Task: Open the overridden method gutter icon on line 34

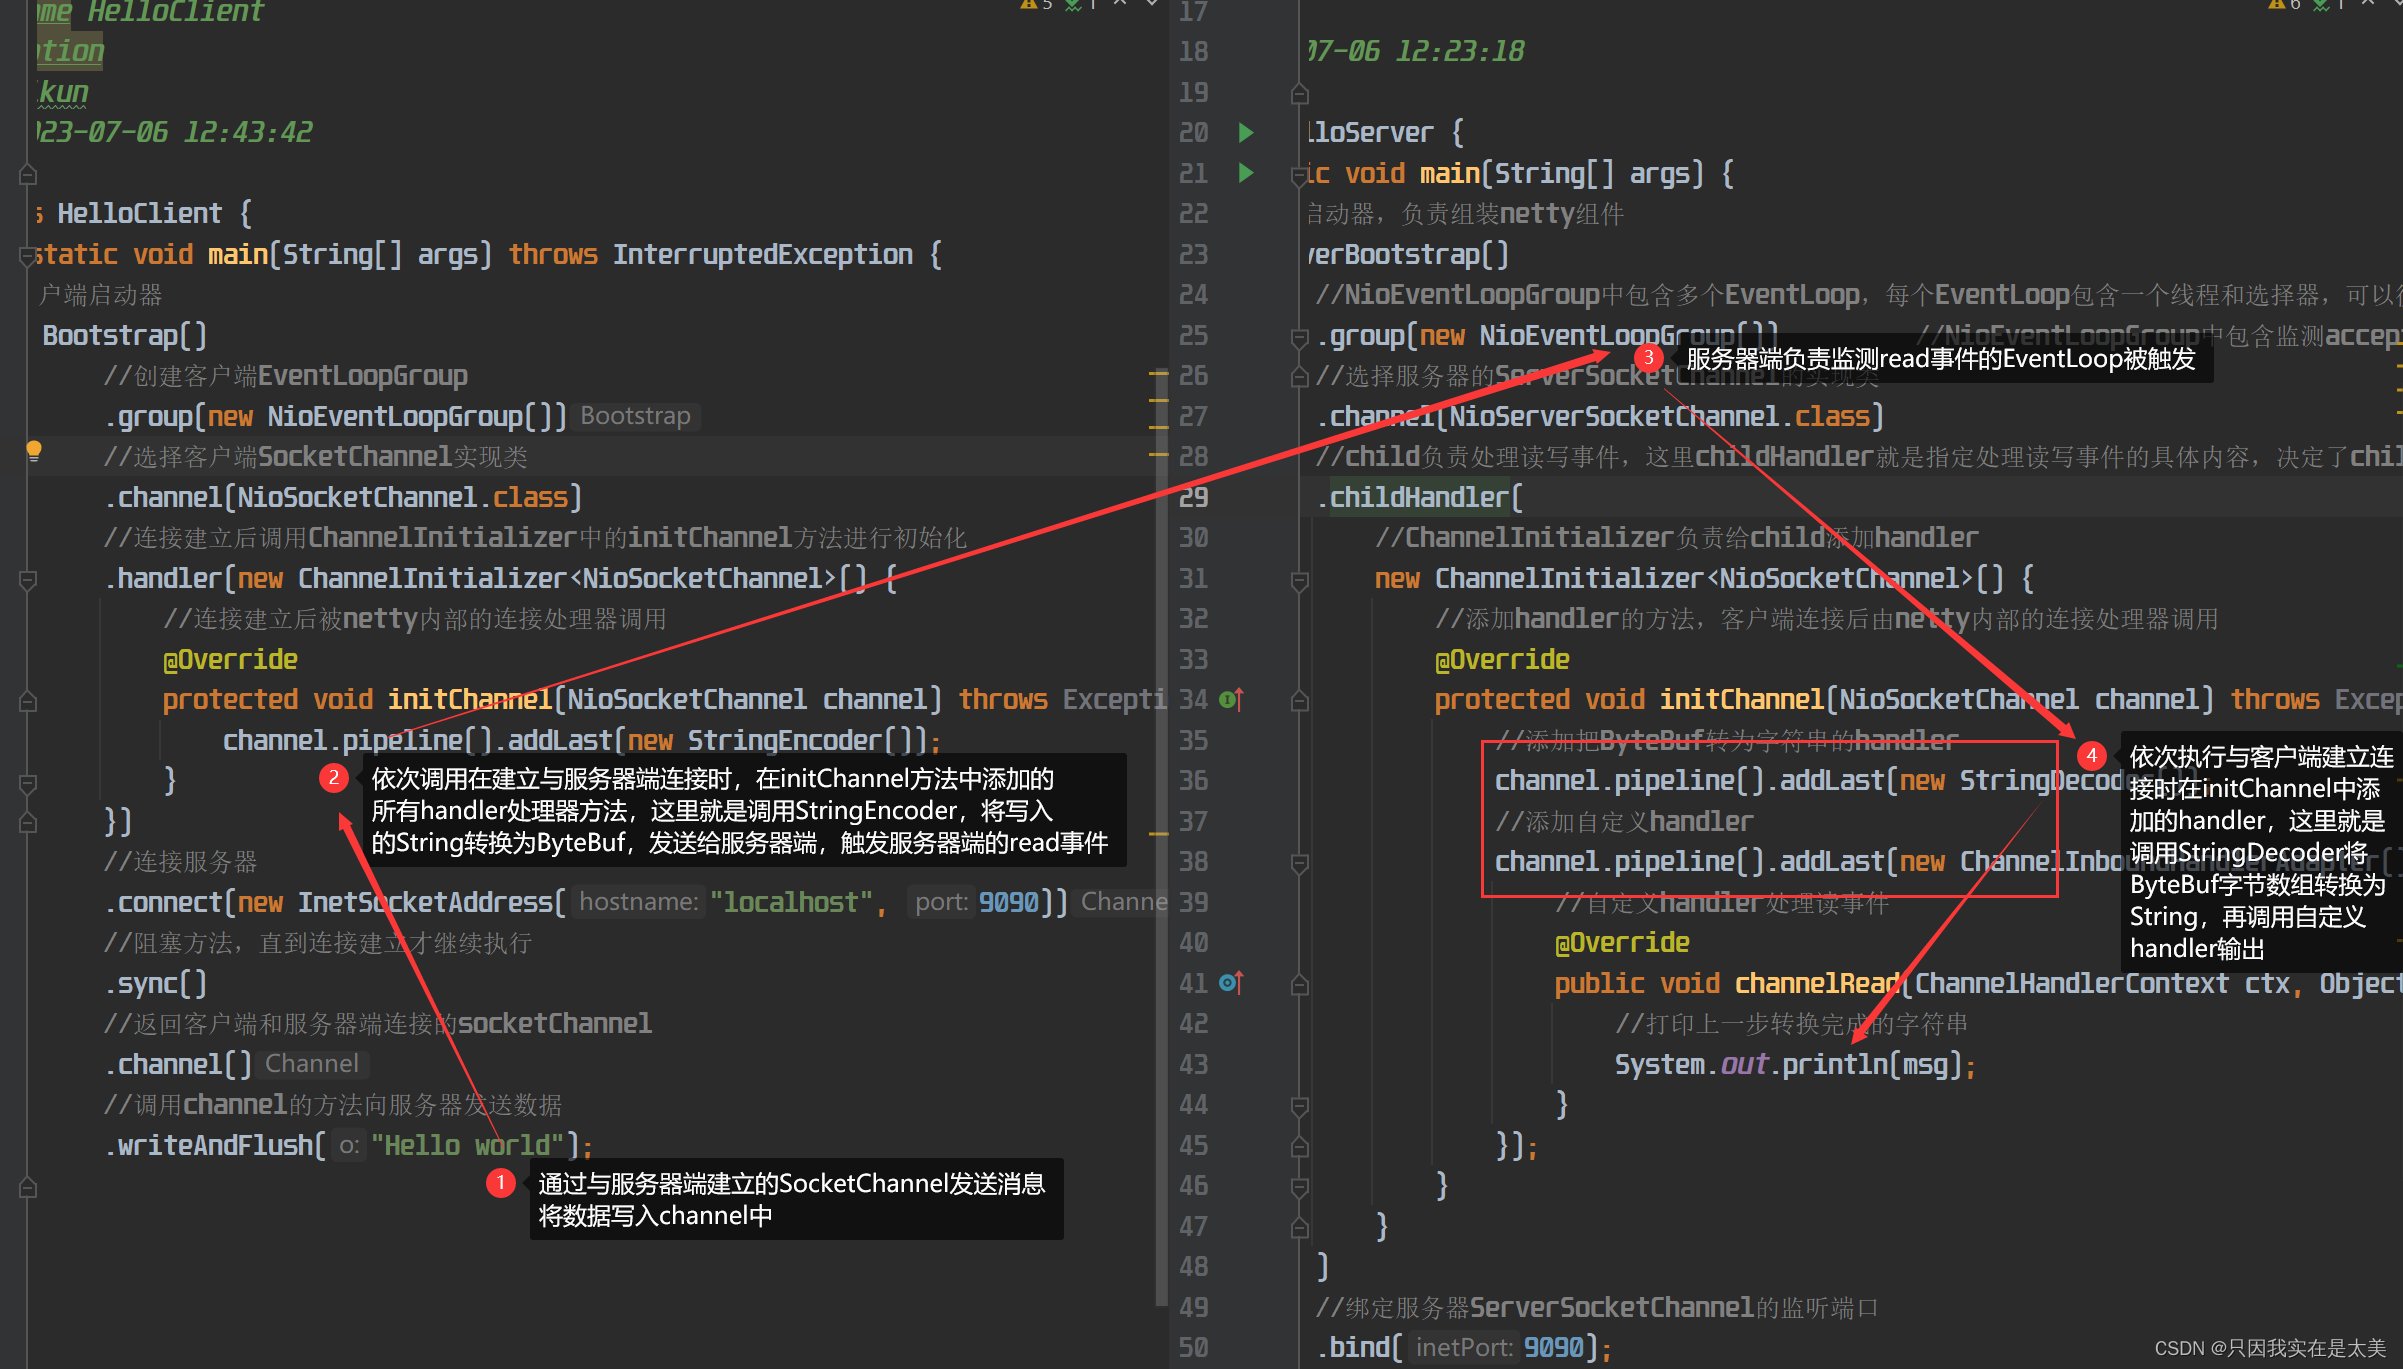Action: coord(1232,699)
